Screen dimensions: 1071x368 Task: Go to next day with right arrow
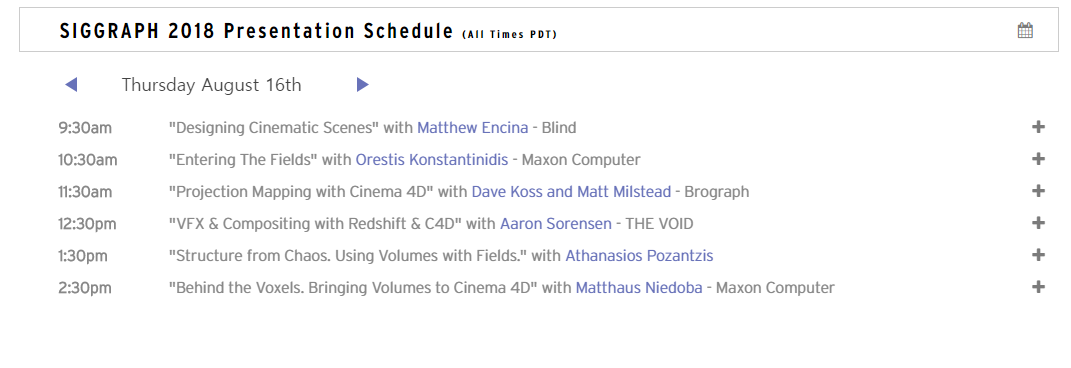[x=363, y=85]
